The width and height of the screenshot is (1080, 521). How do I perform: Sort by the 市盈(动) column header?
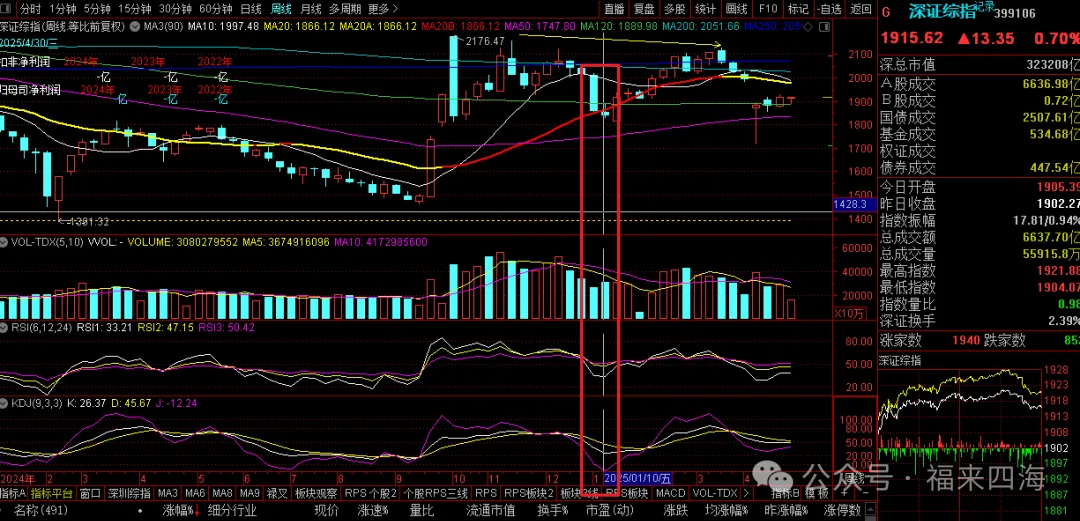tap(610, 511)
